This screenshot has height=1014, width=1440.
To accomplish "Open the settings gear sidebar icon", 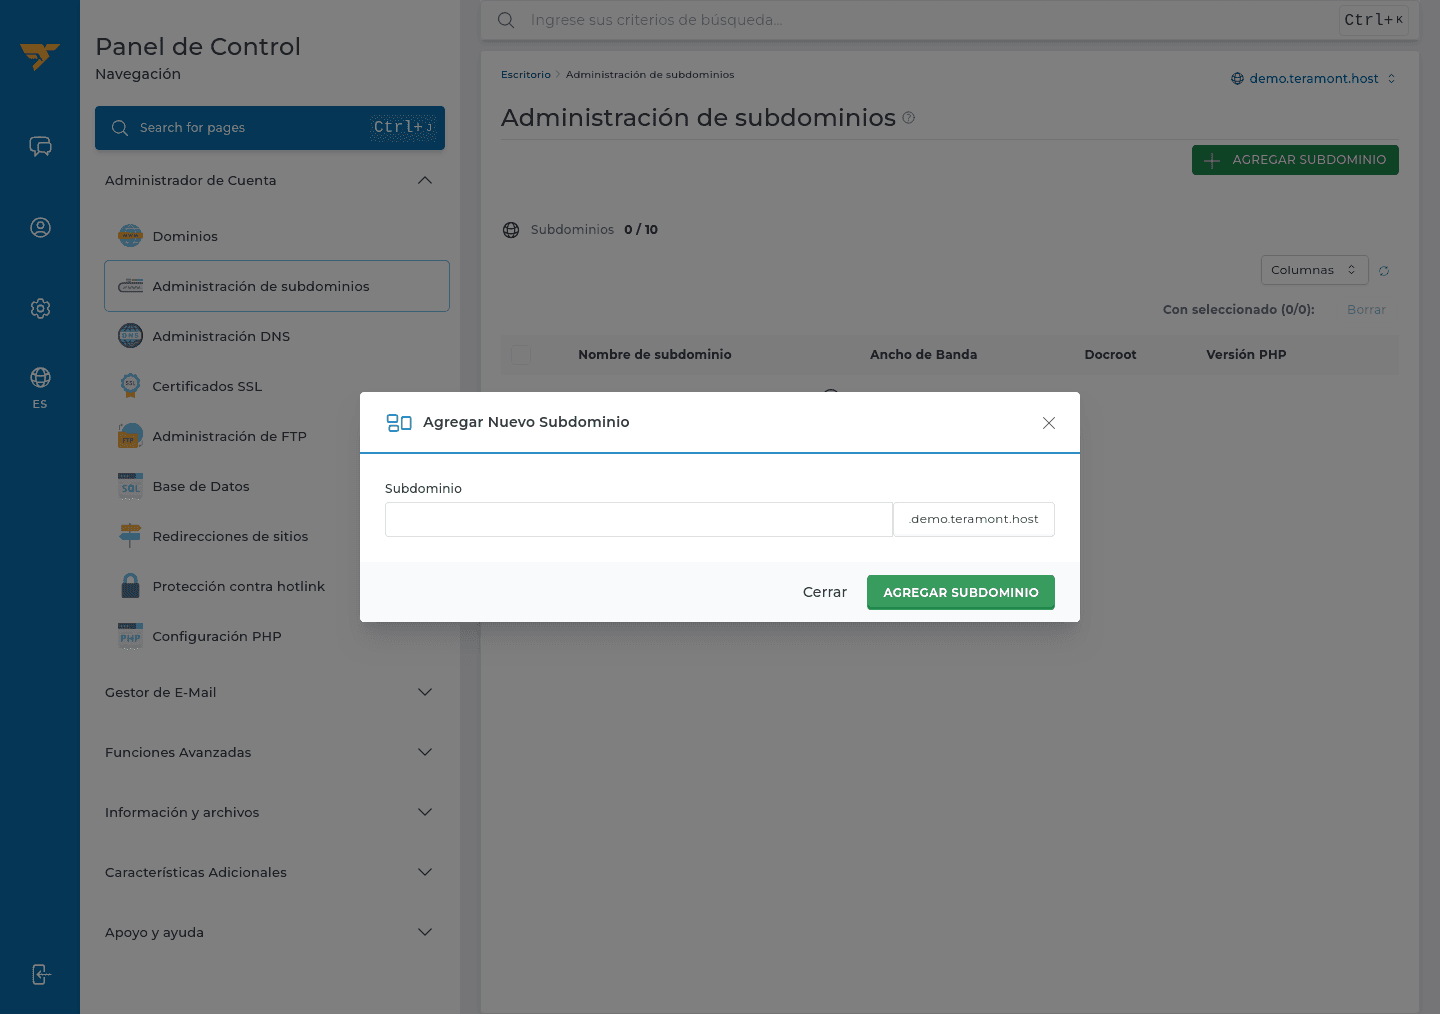I will coord(40,308).
